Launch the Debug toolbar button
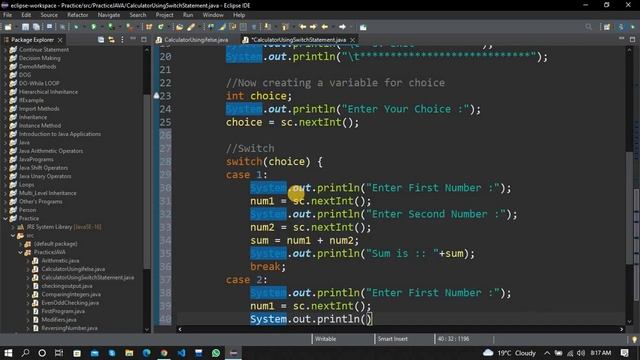The image size is (640, 360). pos(76,27)
